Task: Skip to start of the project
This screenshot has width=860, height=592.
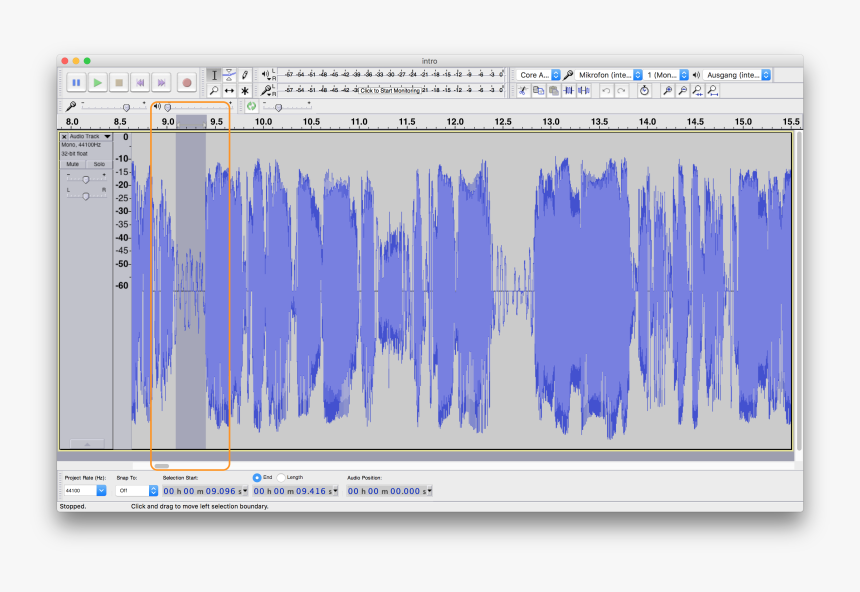Action: click(x=140, y=83)
